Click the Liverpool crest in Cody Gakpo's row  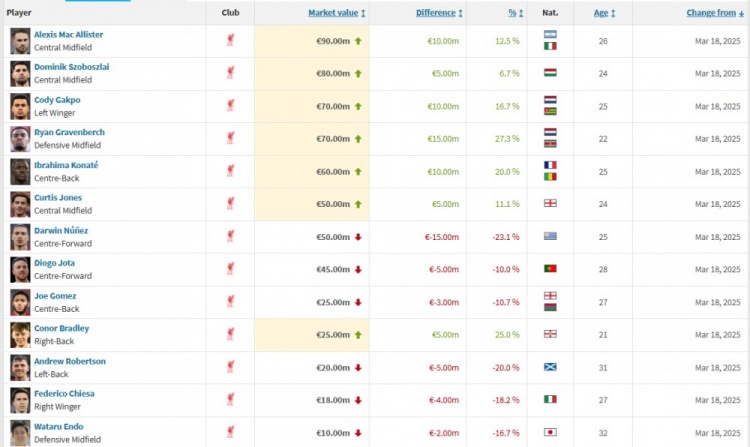231,106
